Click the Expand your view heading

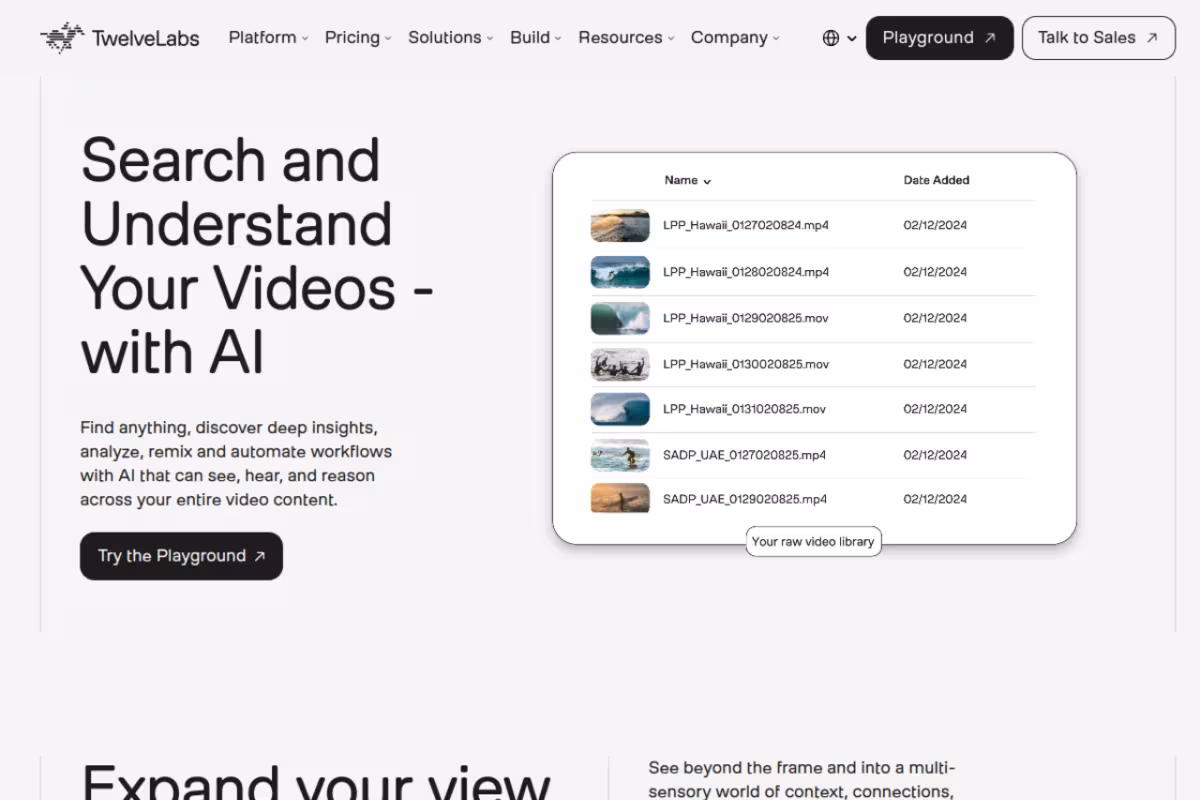316,782
